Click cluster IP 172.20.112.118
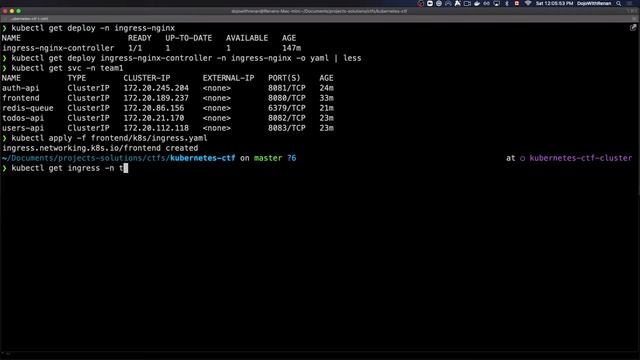Viewport: 640px width, 360px height. pyautogui.click(x=156, y=128)
